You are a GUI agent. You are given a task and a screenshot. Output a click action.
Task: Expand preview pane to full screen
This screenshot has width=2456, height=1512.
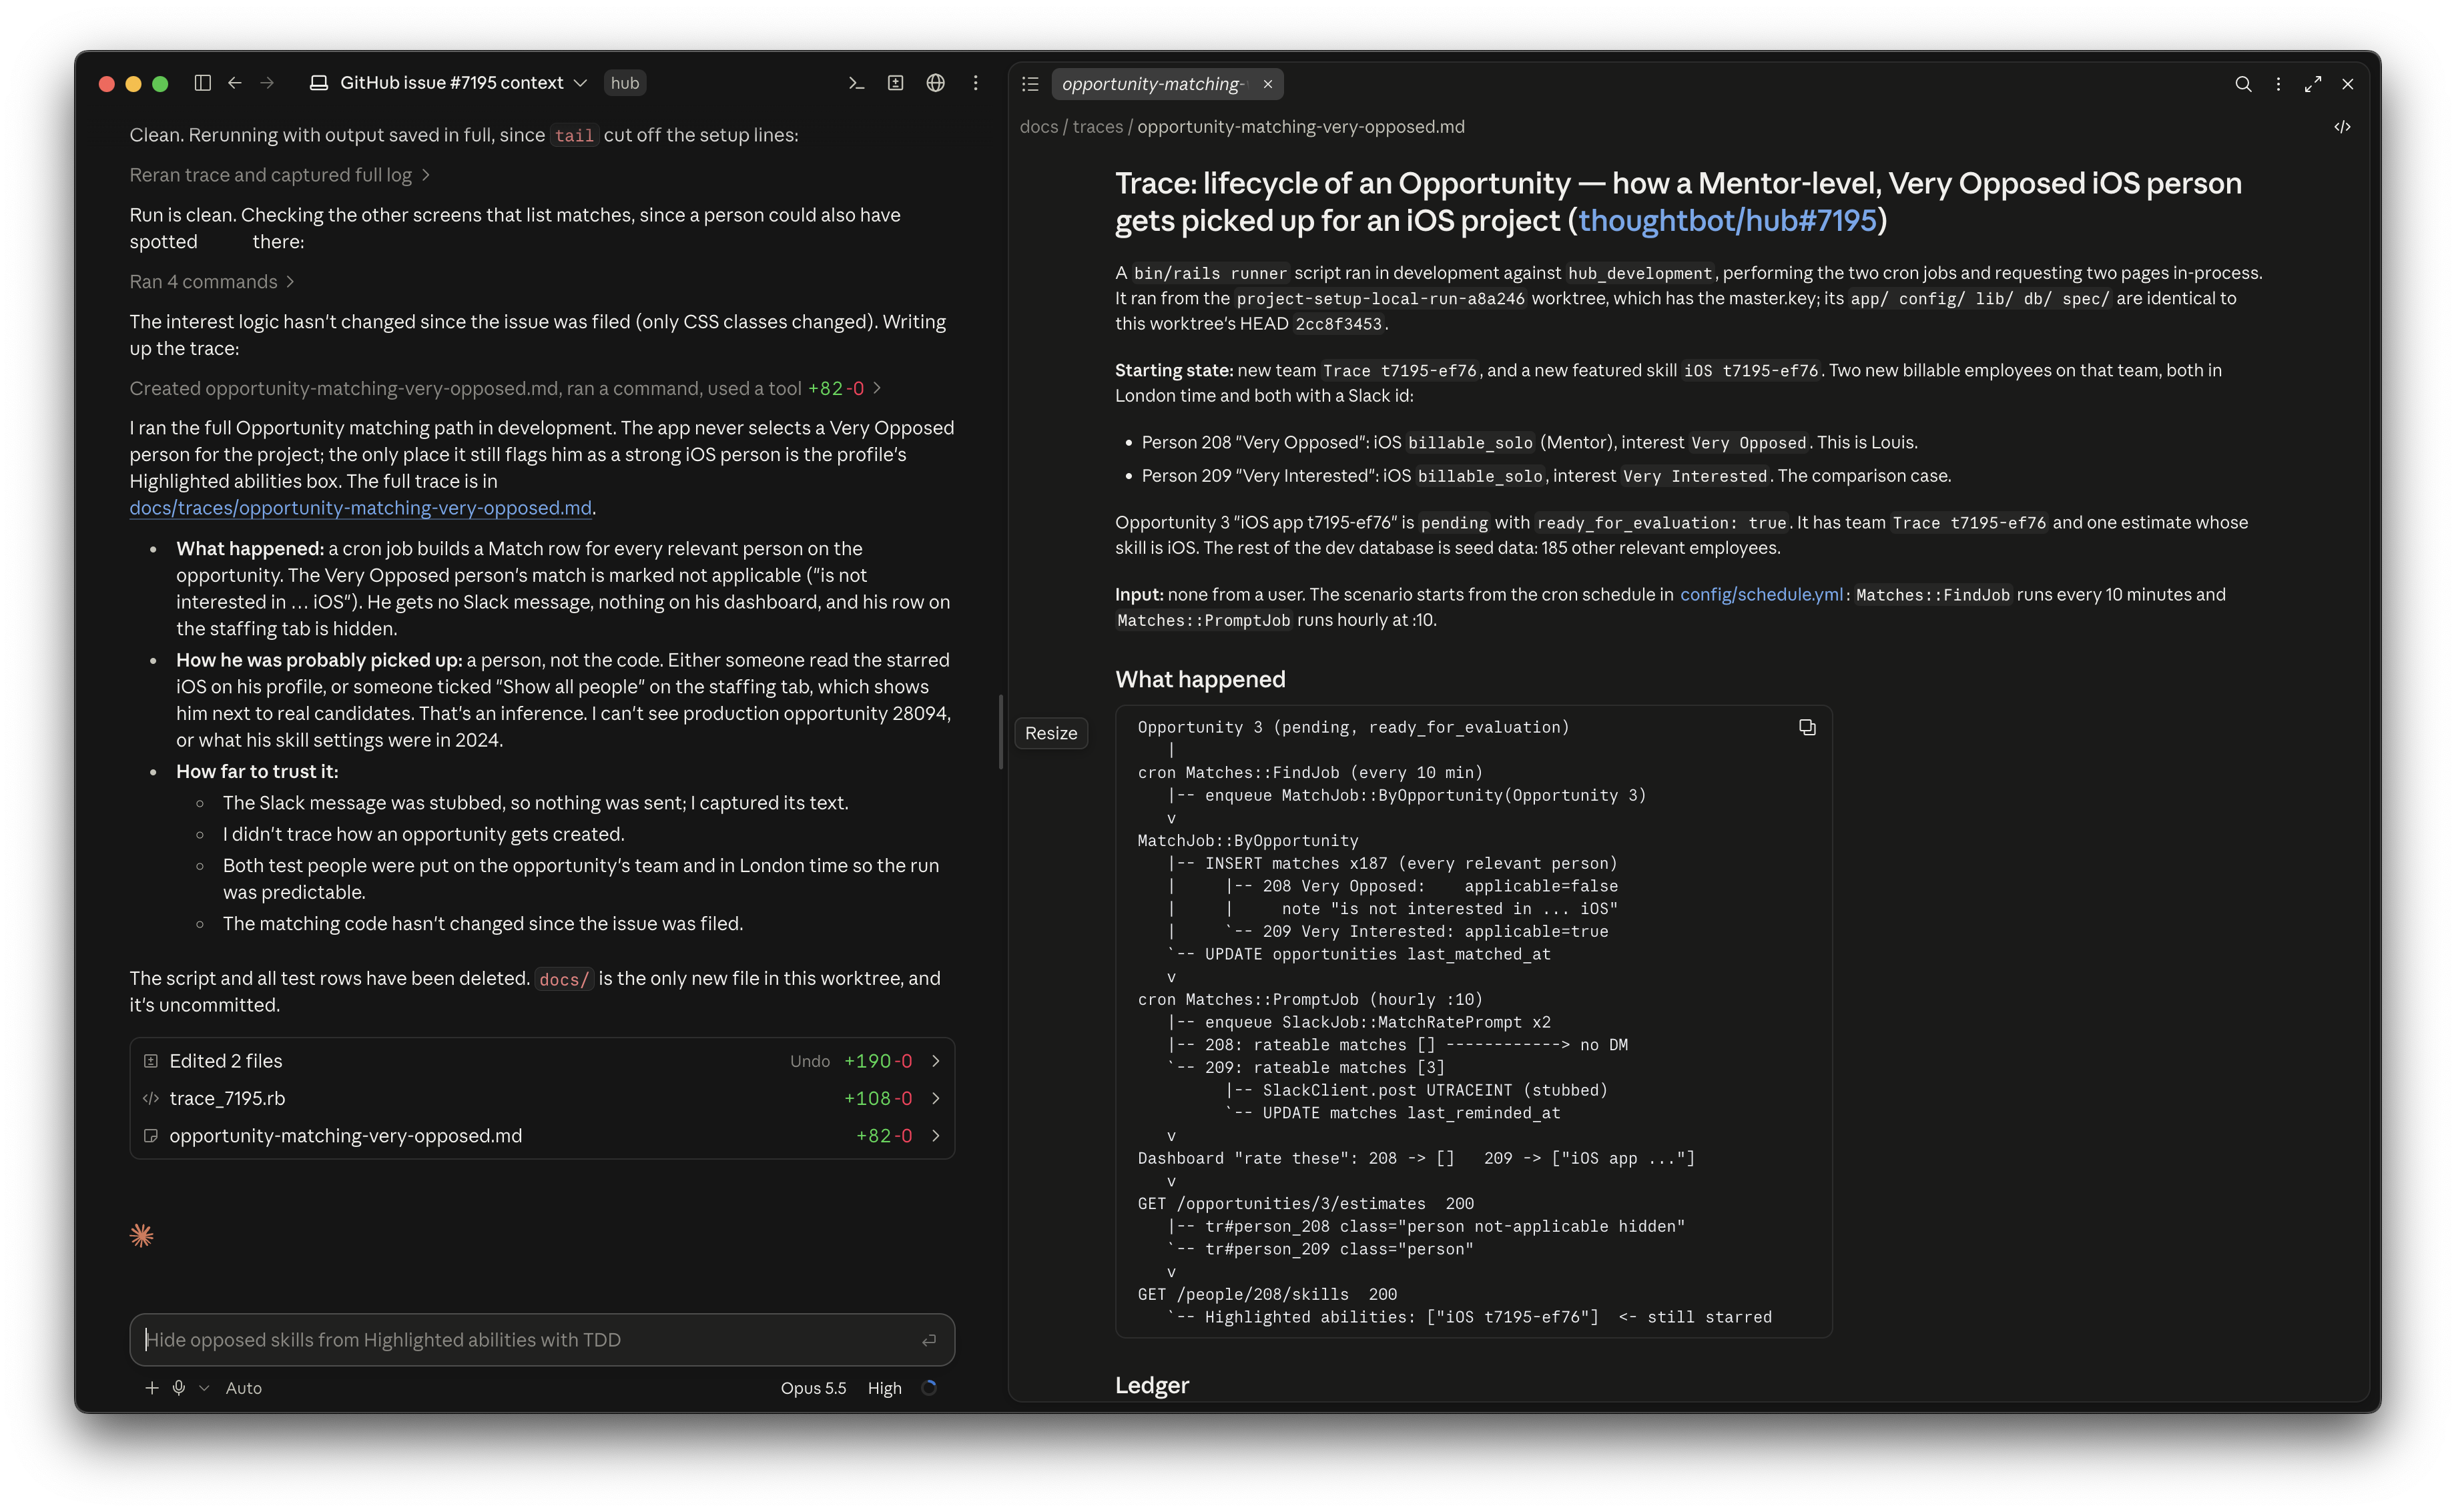(2313, 84)
